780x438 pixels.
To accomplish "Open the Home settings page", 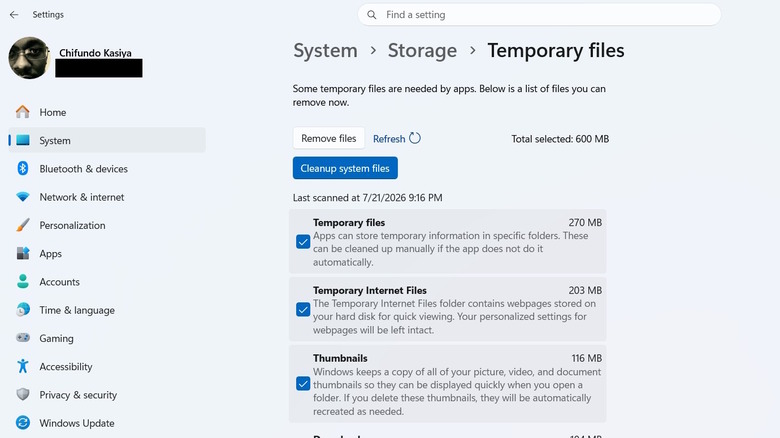I will coord(107,112).
